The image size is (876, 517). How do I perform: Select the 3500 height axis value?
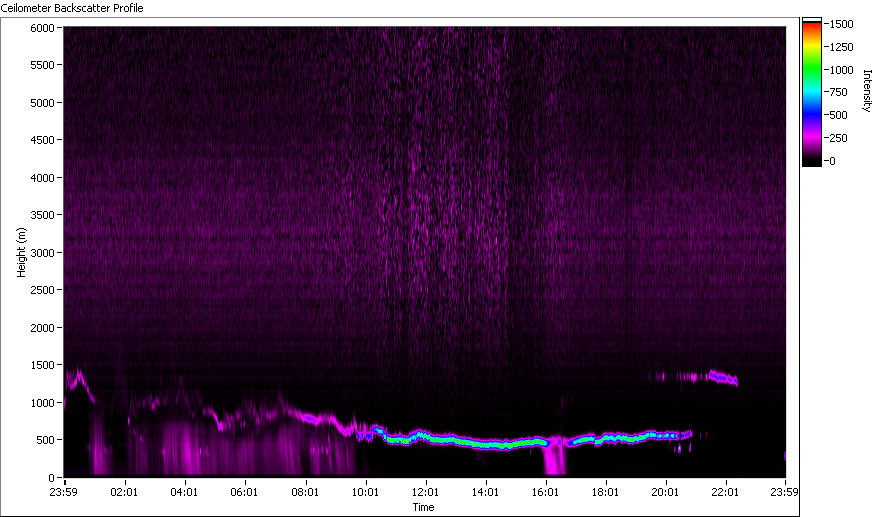click(42, 215)
